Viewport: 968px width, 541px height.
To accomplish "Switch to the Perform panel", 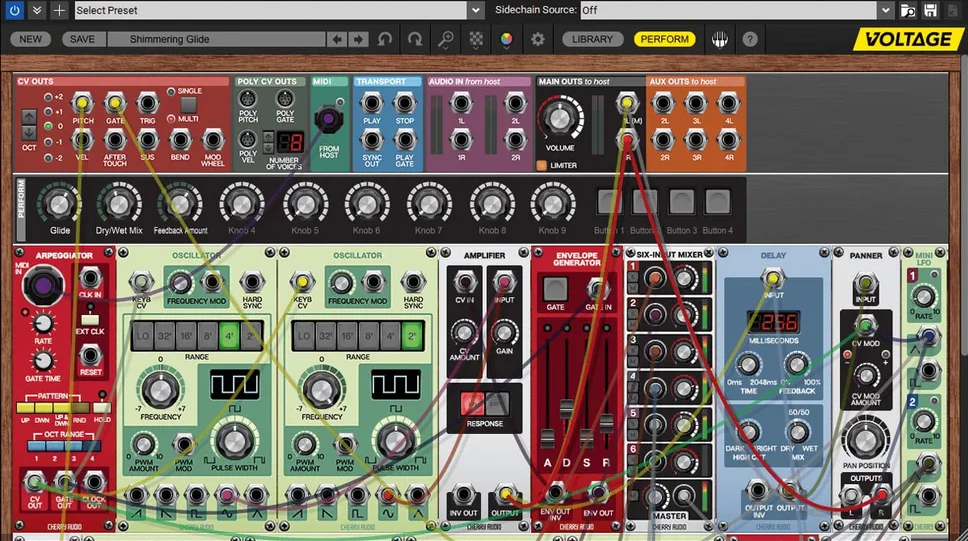I will pyautogui.click(x=665, y=39).
